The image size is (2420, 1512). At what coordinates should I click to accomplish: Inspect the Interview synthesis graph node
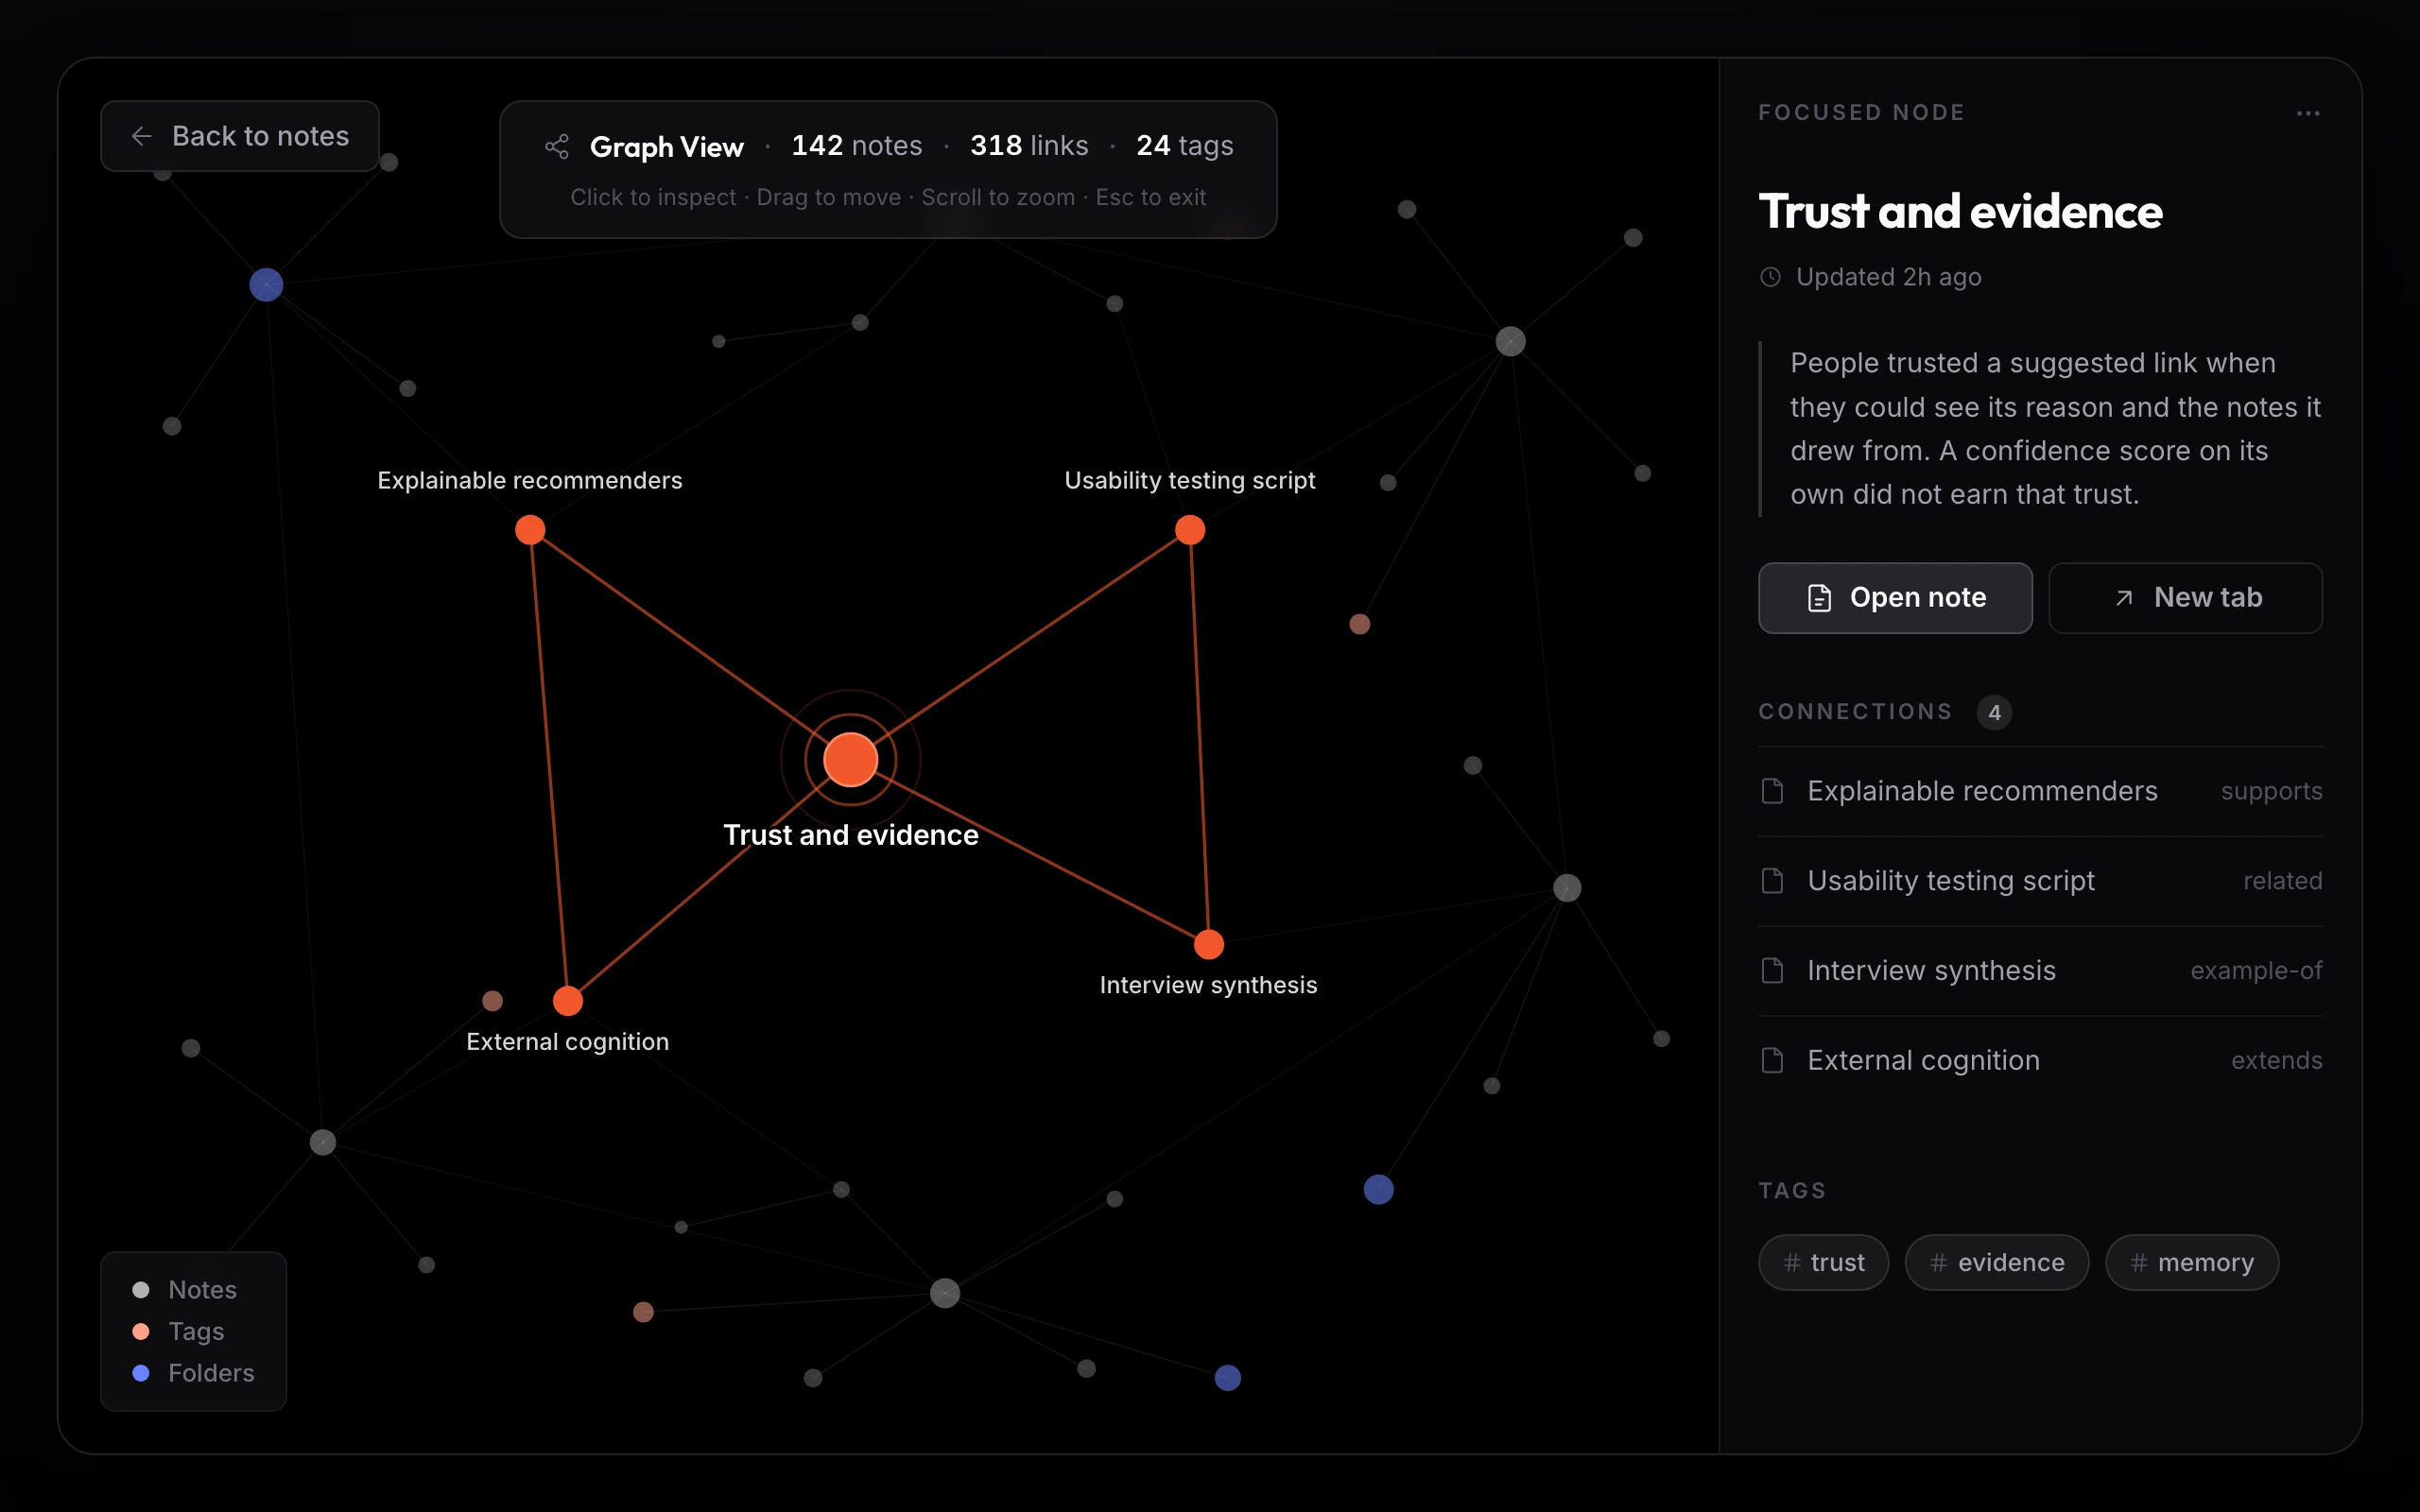(x=1208, y=945)
